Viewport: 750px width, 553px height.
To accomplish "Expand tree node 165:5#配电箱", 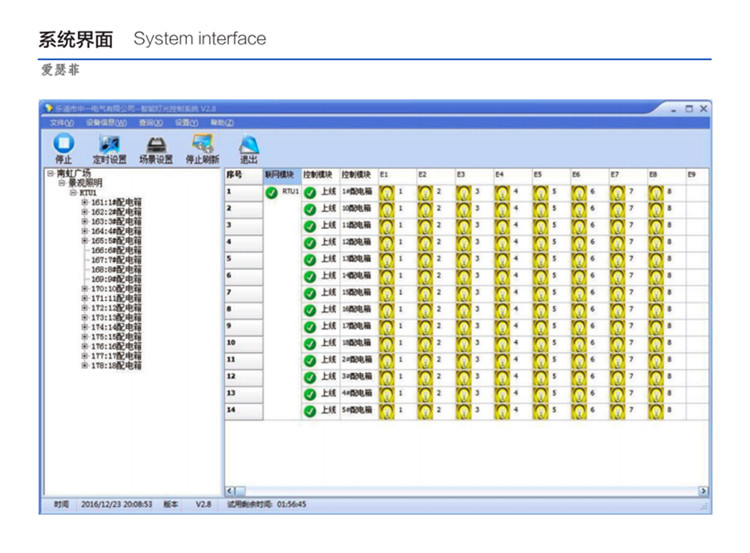I will [x=85, y=241].
